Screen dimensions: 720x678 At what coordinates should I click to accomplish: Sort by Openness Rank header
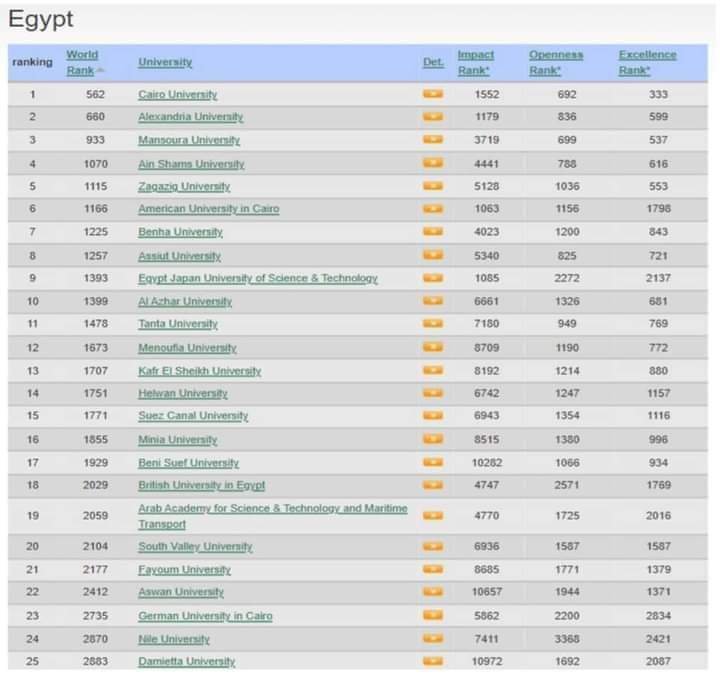(x=556, y=62)
